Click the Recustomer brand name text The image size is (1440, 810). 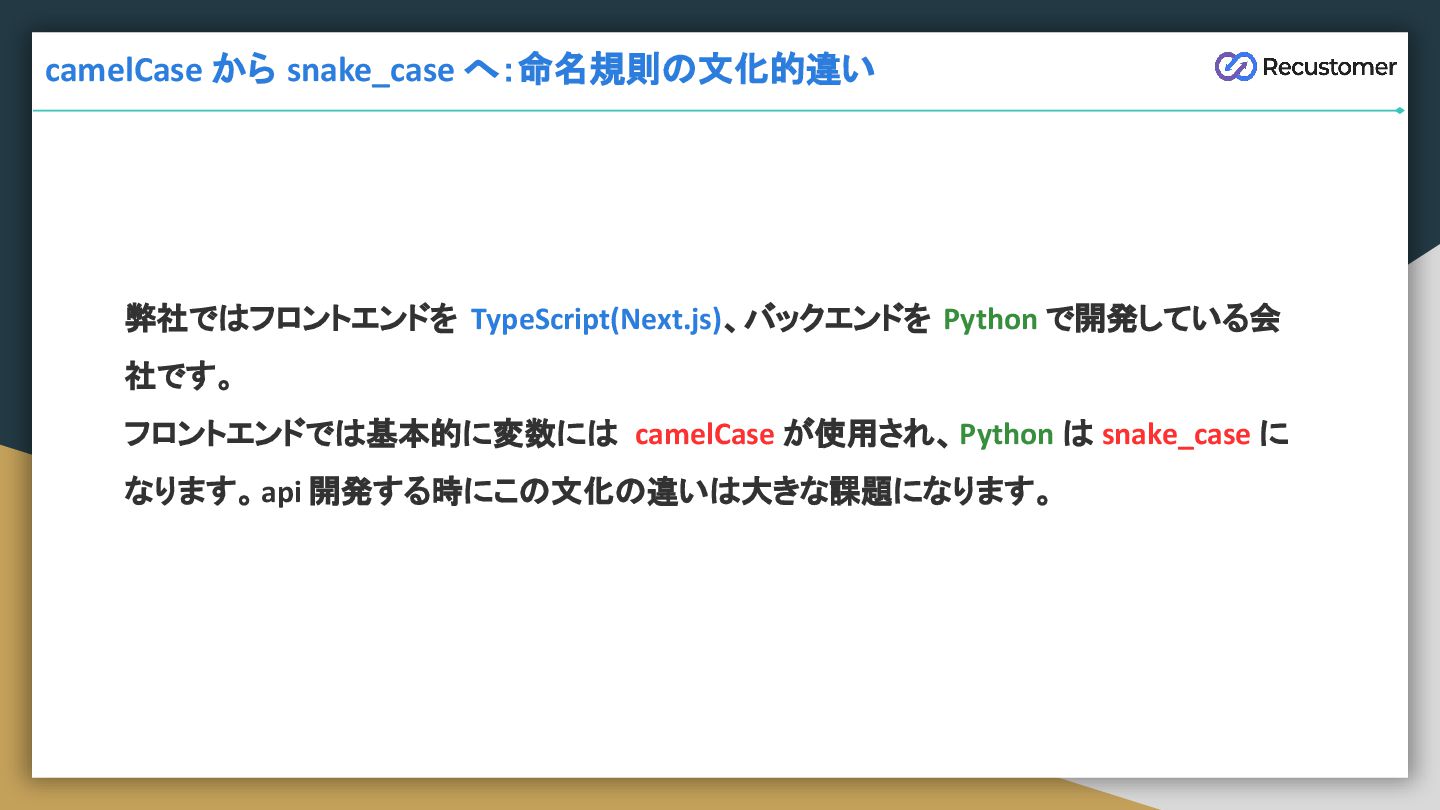[x=1329, y=67]
